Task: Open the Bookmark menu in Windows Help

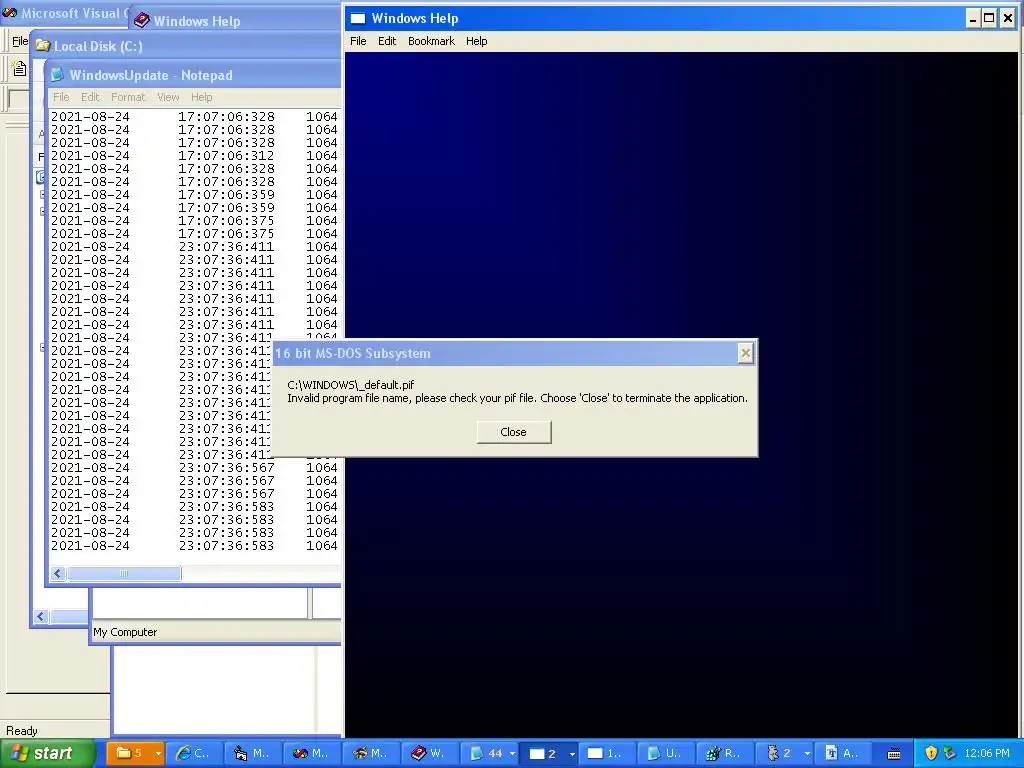Action: [x=431, y=41]
